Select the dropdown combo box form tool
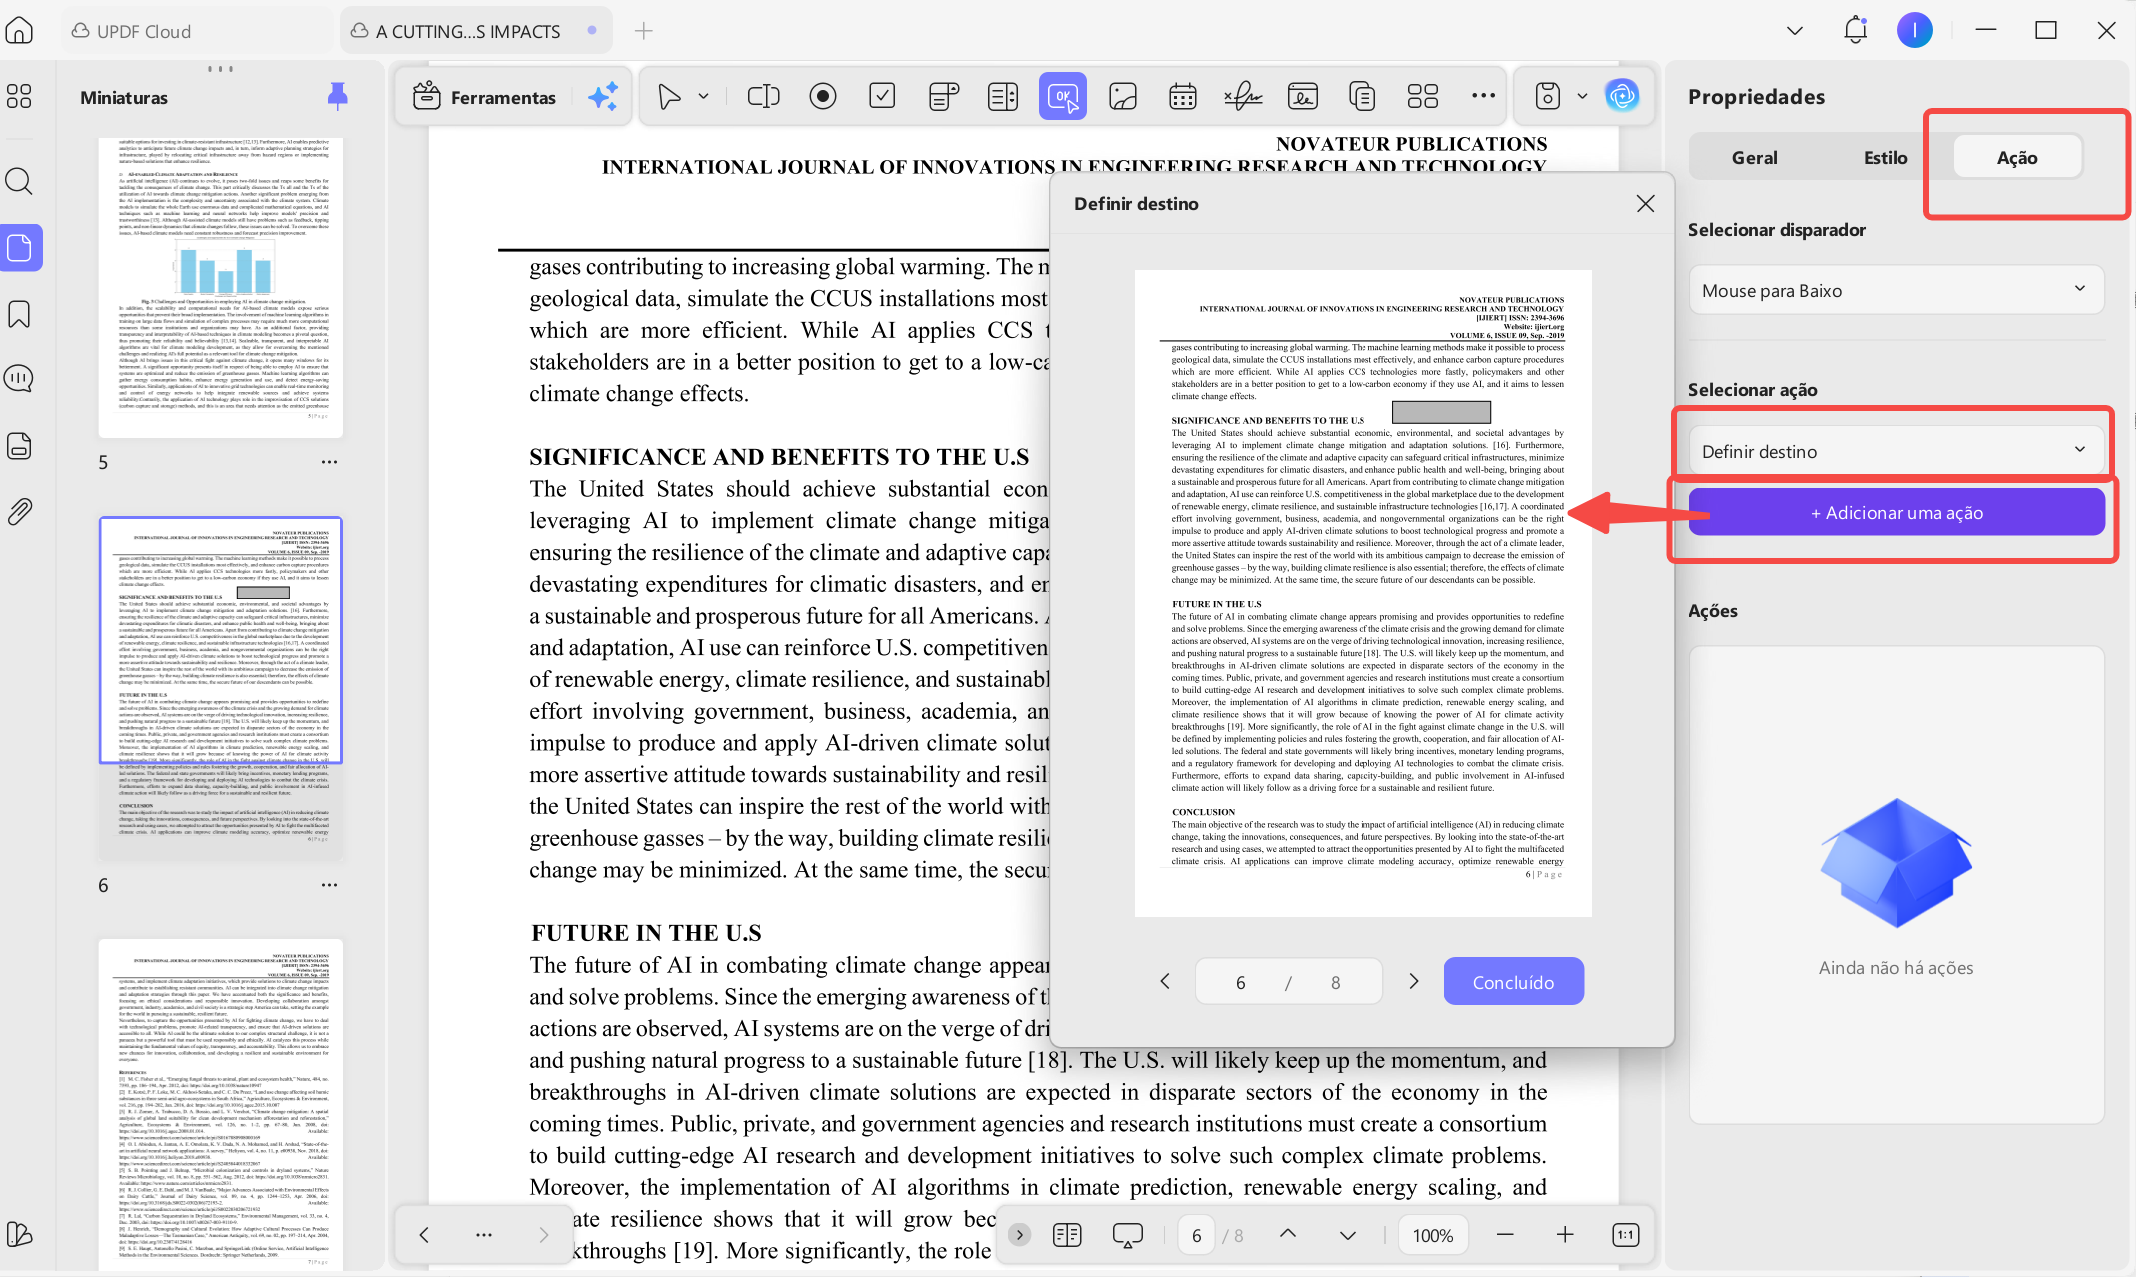 [x=943, y=96]
